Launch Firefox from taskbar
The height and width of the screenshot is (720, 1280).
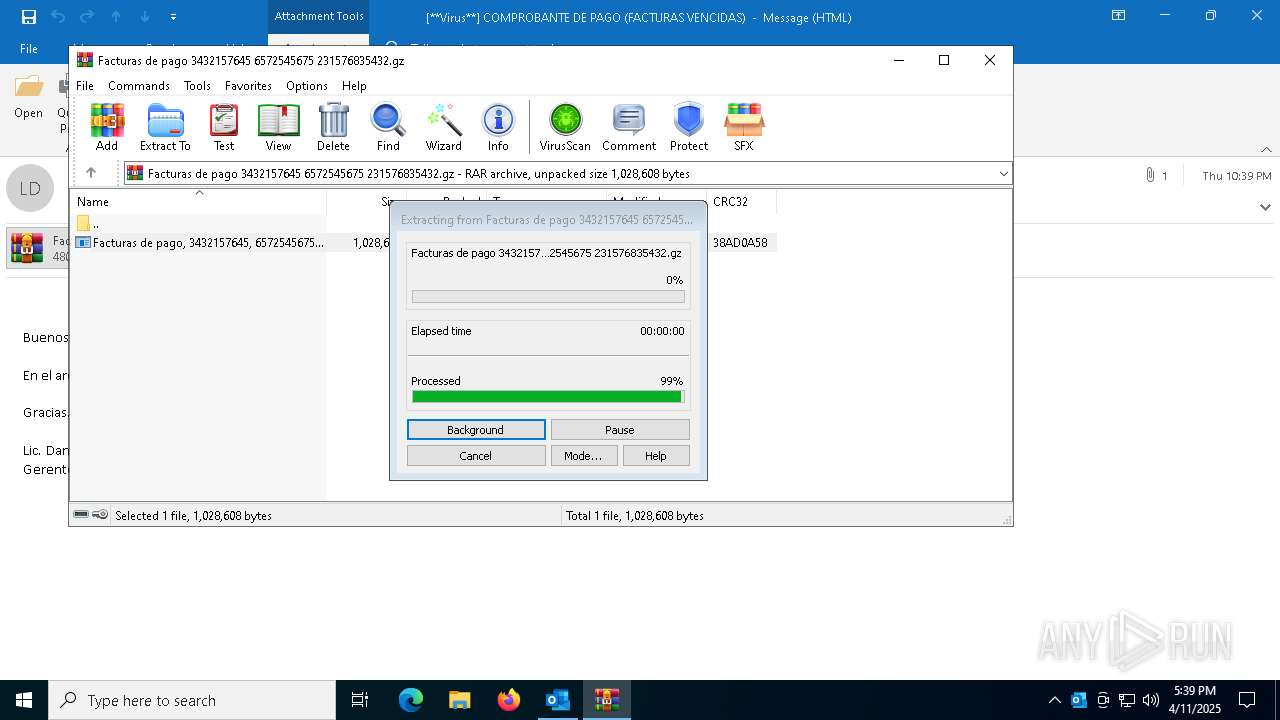[509, 700]
